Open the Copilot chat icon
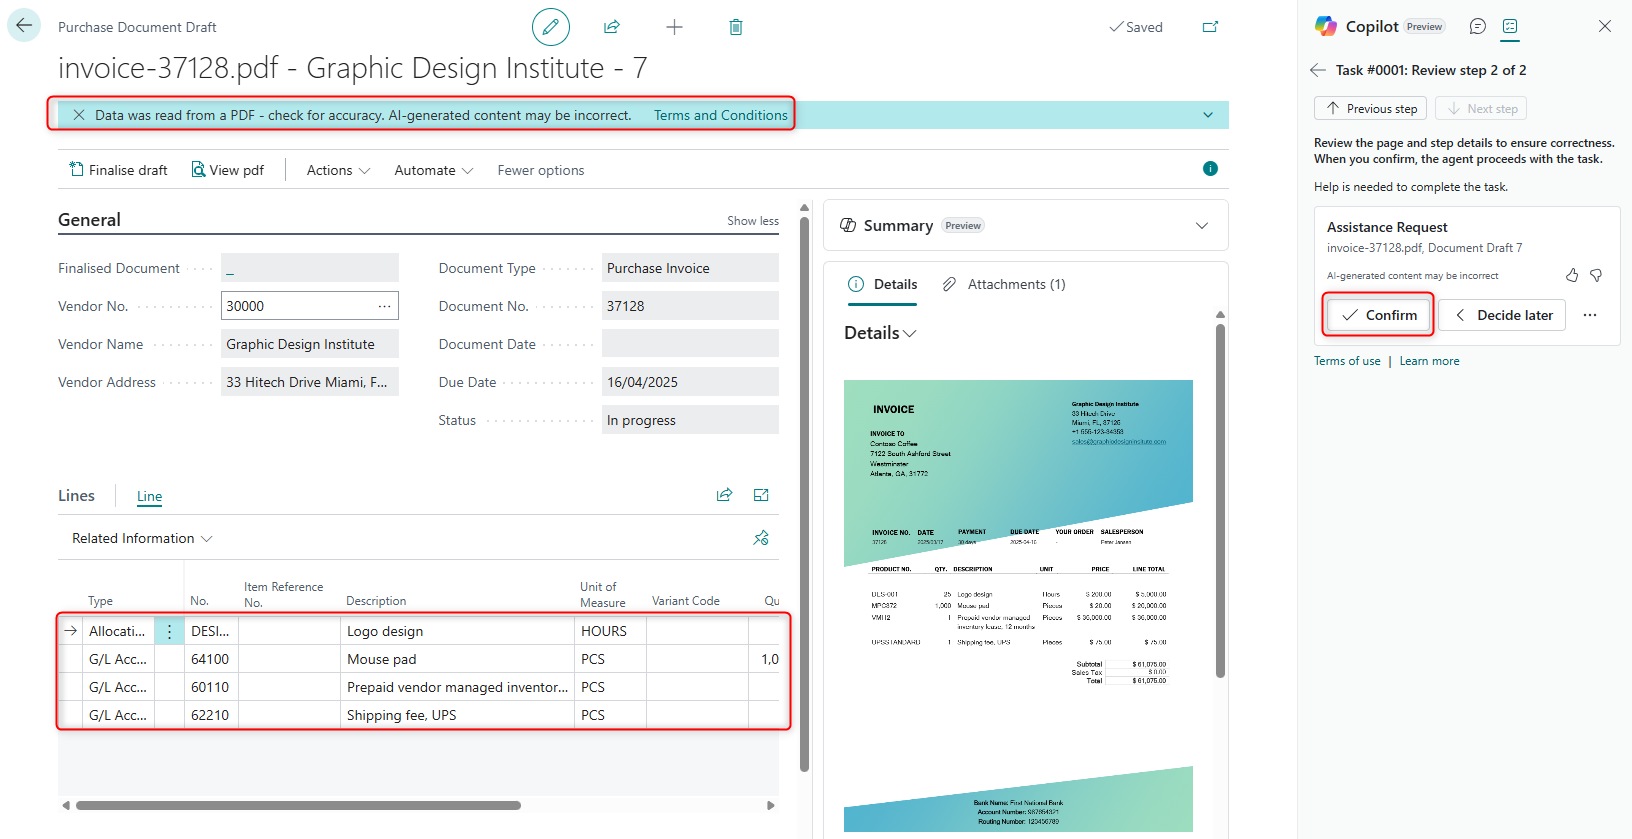The height and width of the screenshot is (839, 1632). point(1478,26)
